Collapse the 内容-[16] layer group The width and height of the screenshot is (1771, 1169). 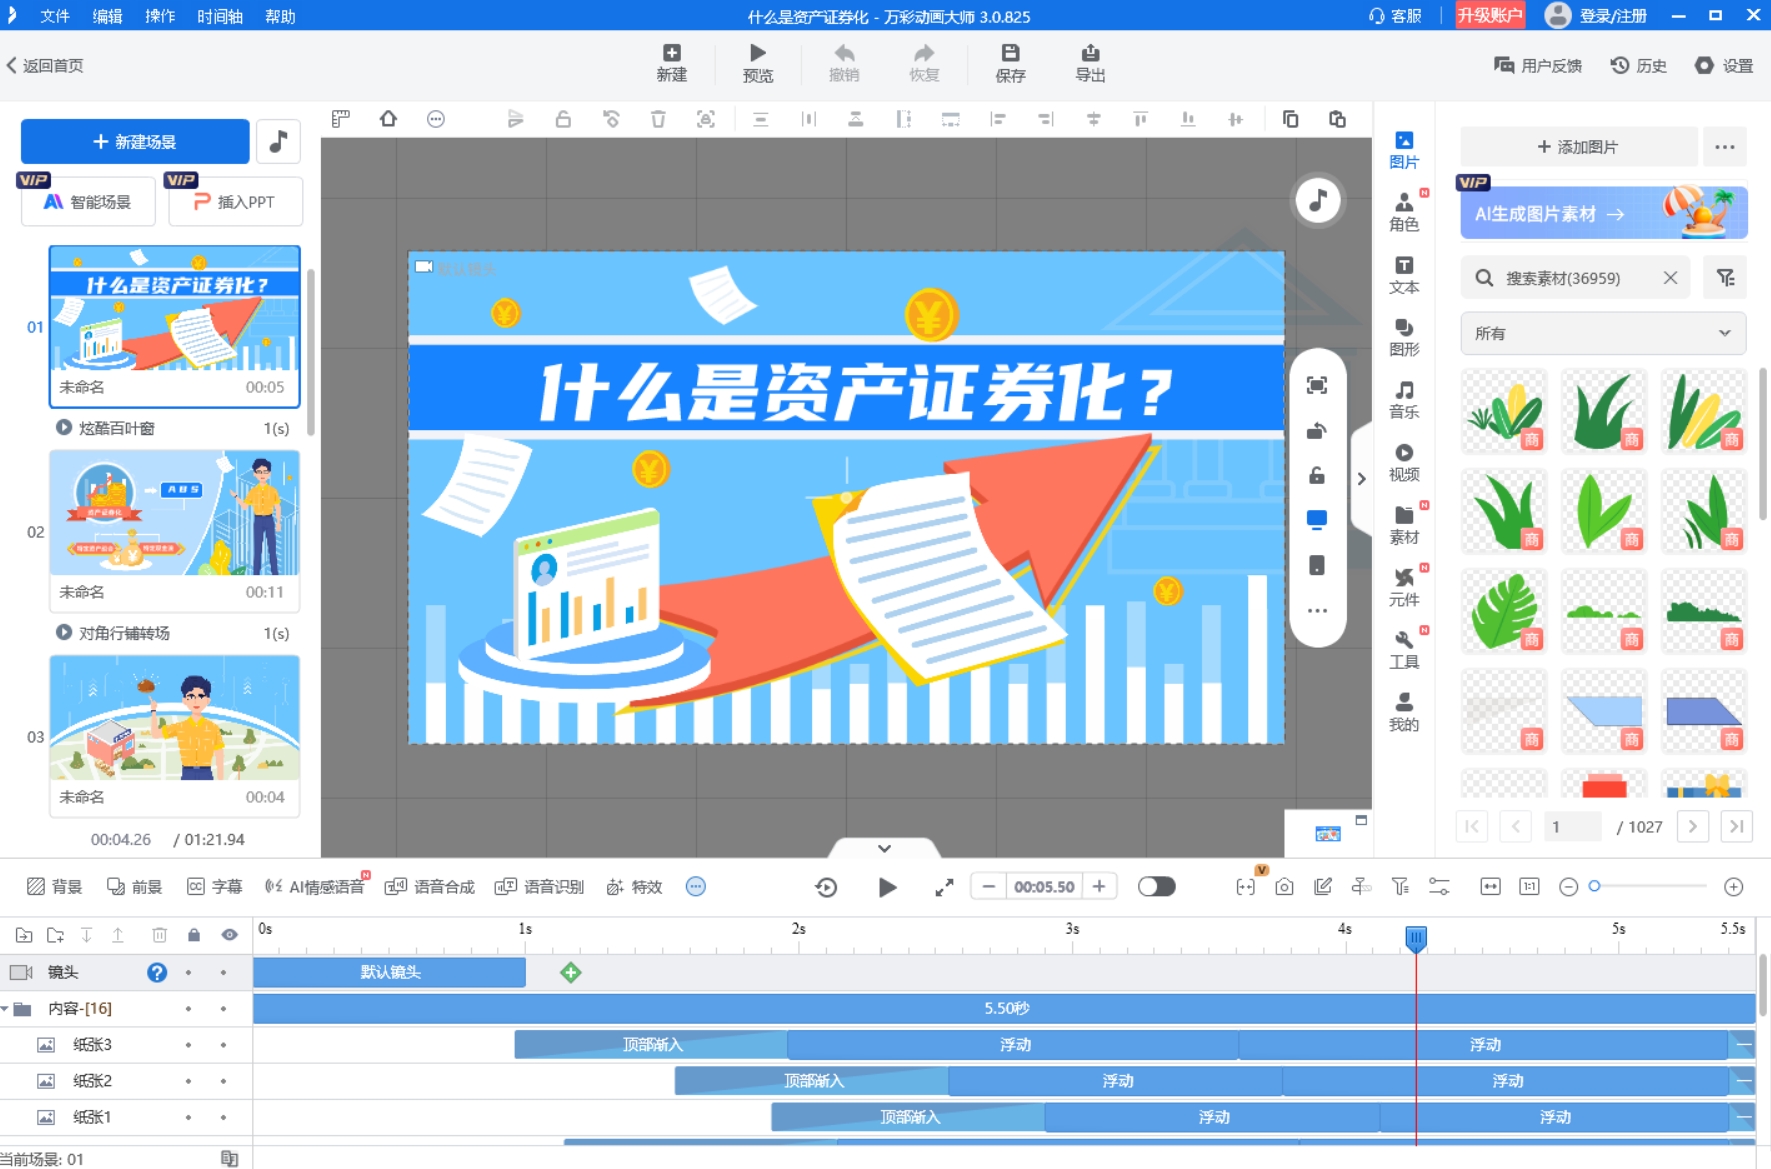6,1009
